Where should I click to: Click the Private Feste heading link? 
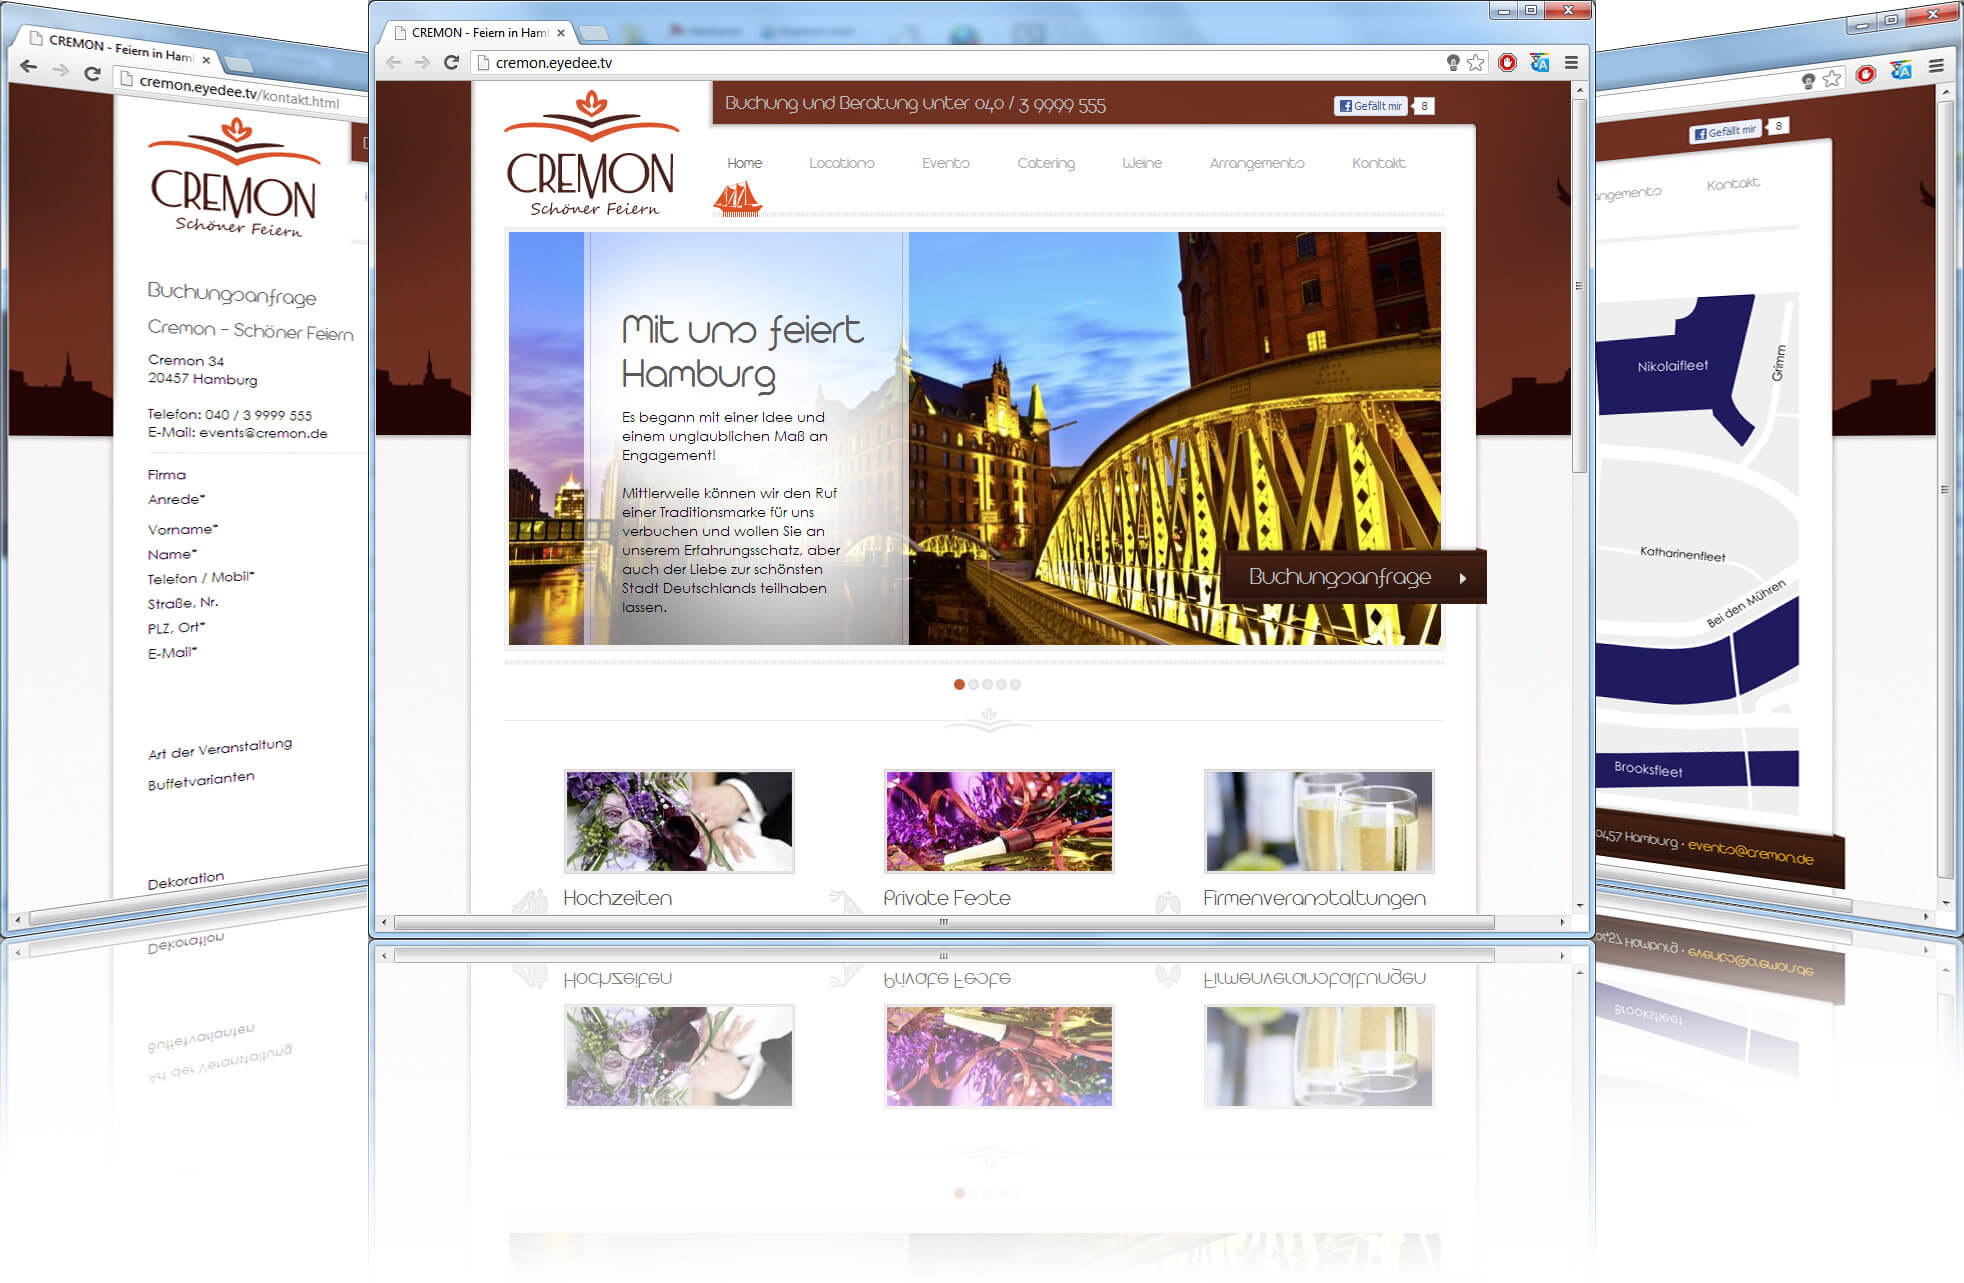coord(947,898)
